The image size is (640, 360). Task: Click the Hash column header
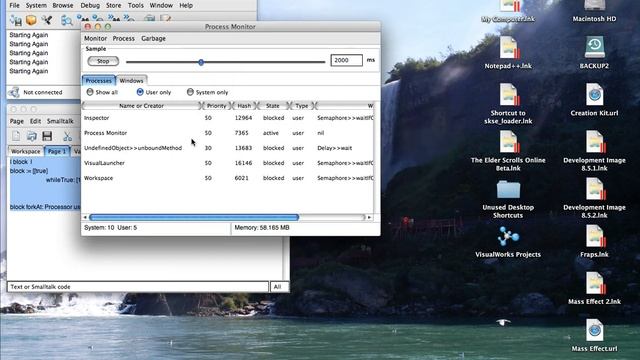(x=244, y=106)
